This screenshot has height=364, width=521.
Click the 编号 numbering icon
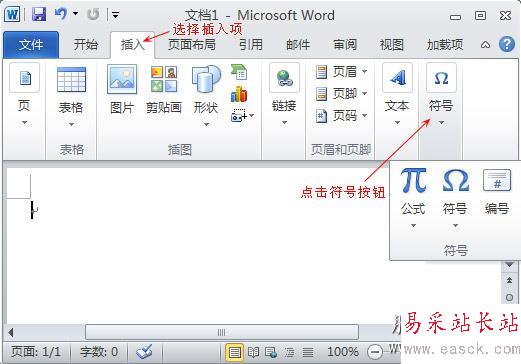[497, 180]
